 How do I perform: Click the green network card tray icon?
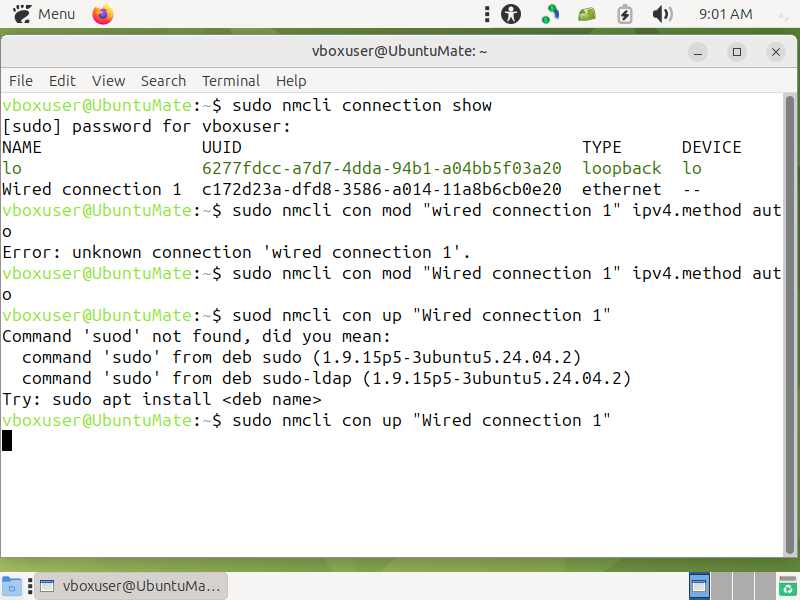[587, 14]
